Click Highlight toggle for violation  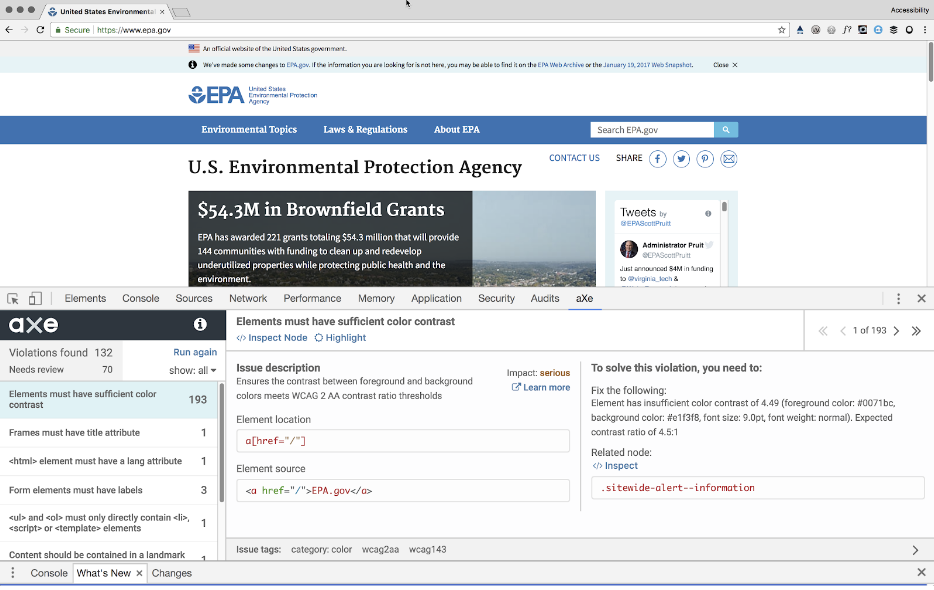(x=340, y=338)
